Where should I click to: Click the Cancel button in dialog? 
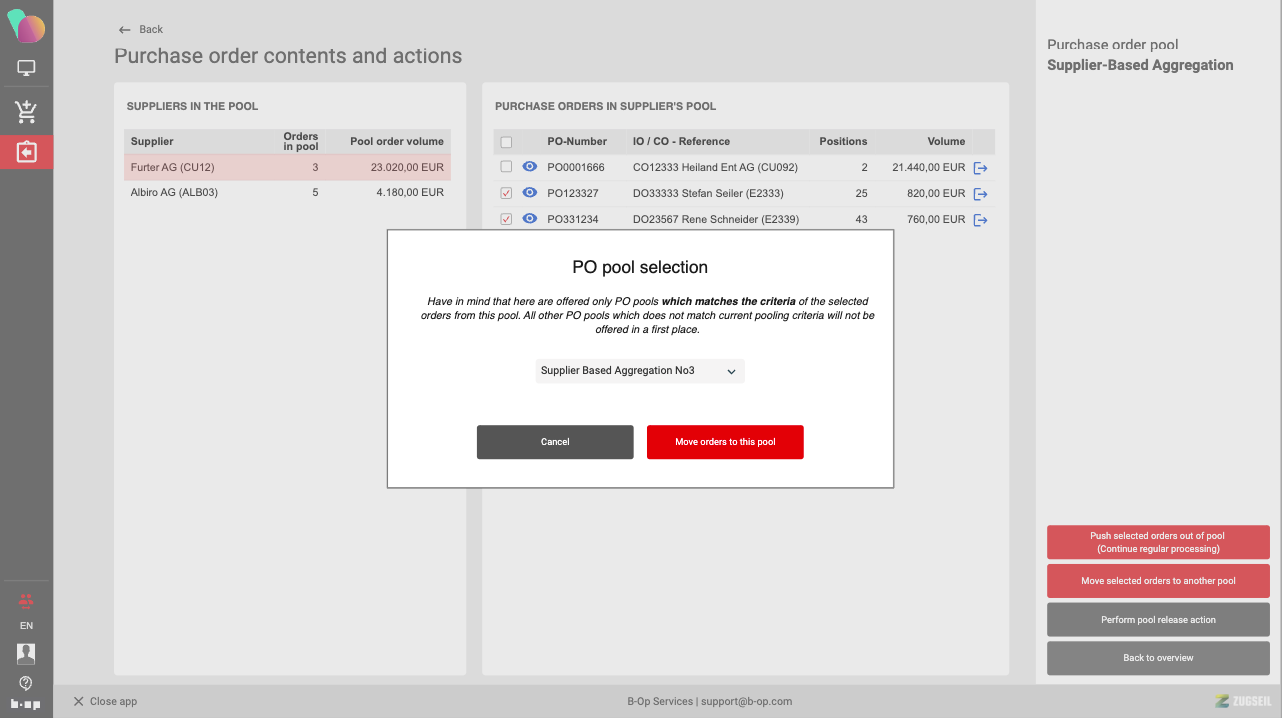(x=555, y=442)
